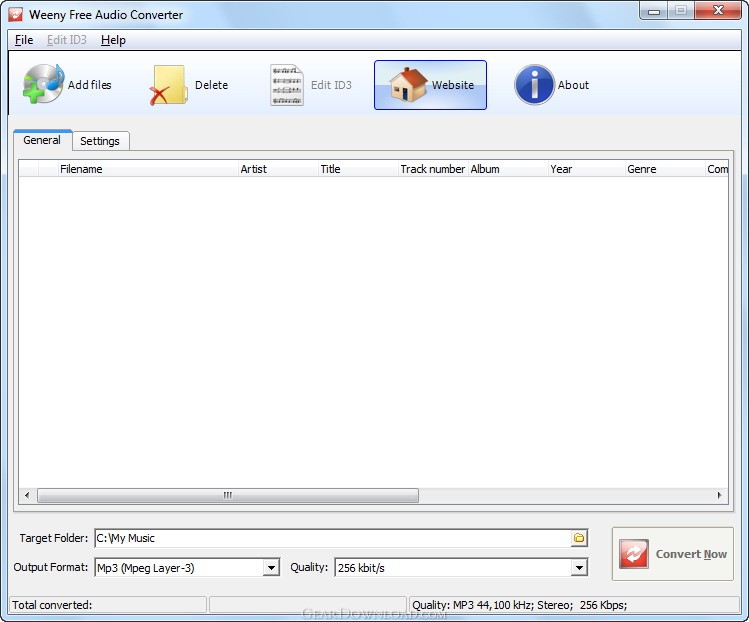Click the Target Folder input field
This screenshot has height=622, width=749.
[332, 538]
